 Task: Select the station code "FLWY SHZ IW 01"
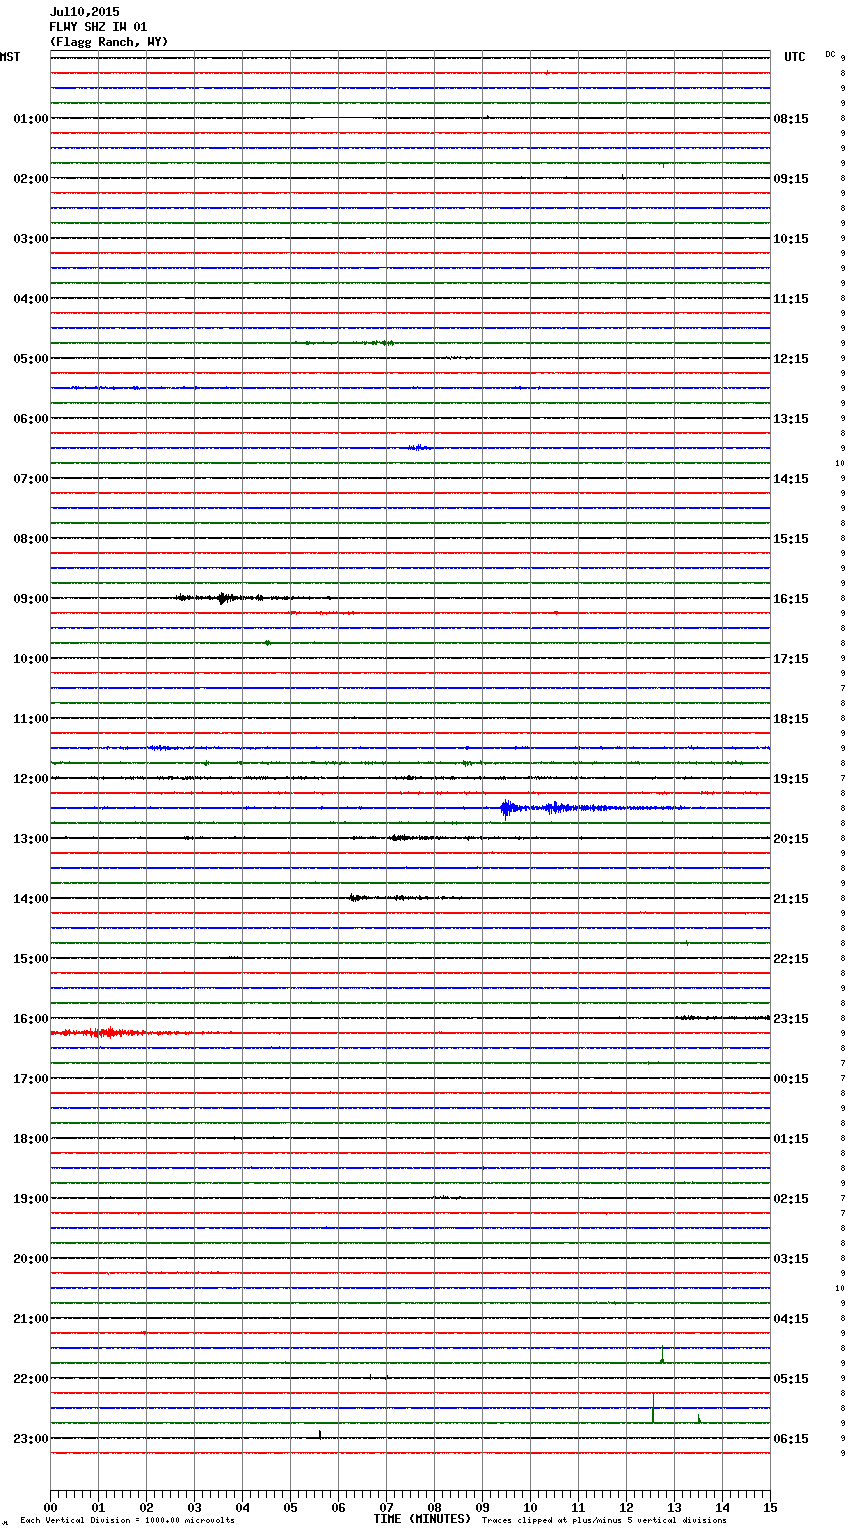point(98,27)
